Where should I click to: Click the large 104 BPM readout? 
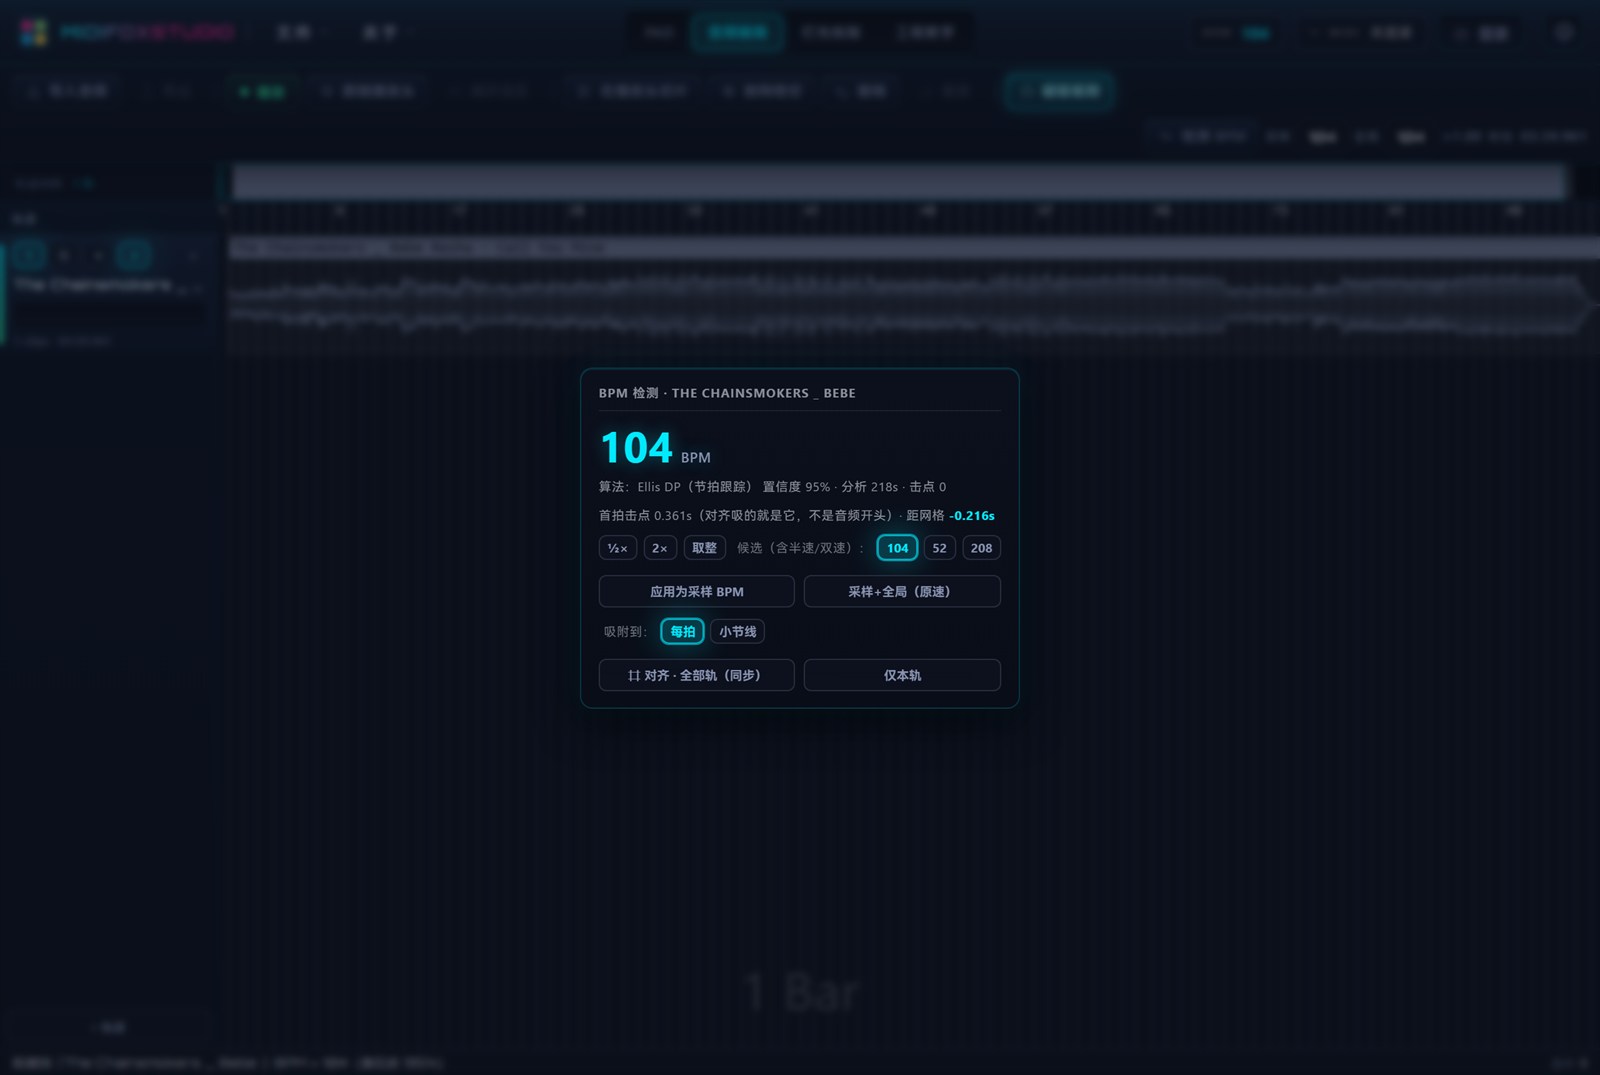click(636, 447)
